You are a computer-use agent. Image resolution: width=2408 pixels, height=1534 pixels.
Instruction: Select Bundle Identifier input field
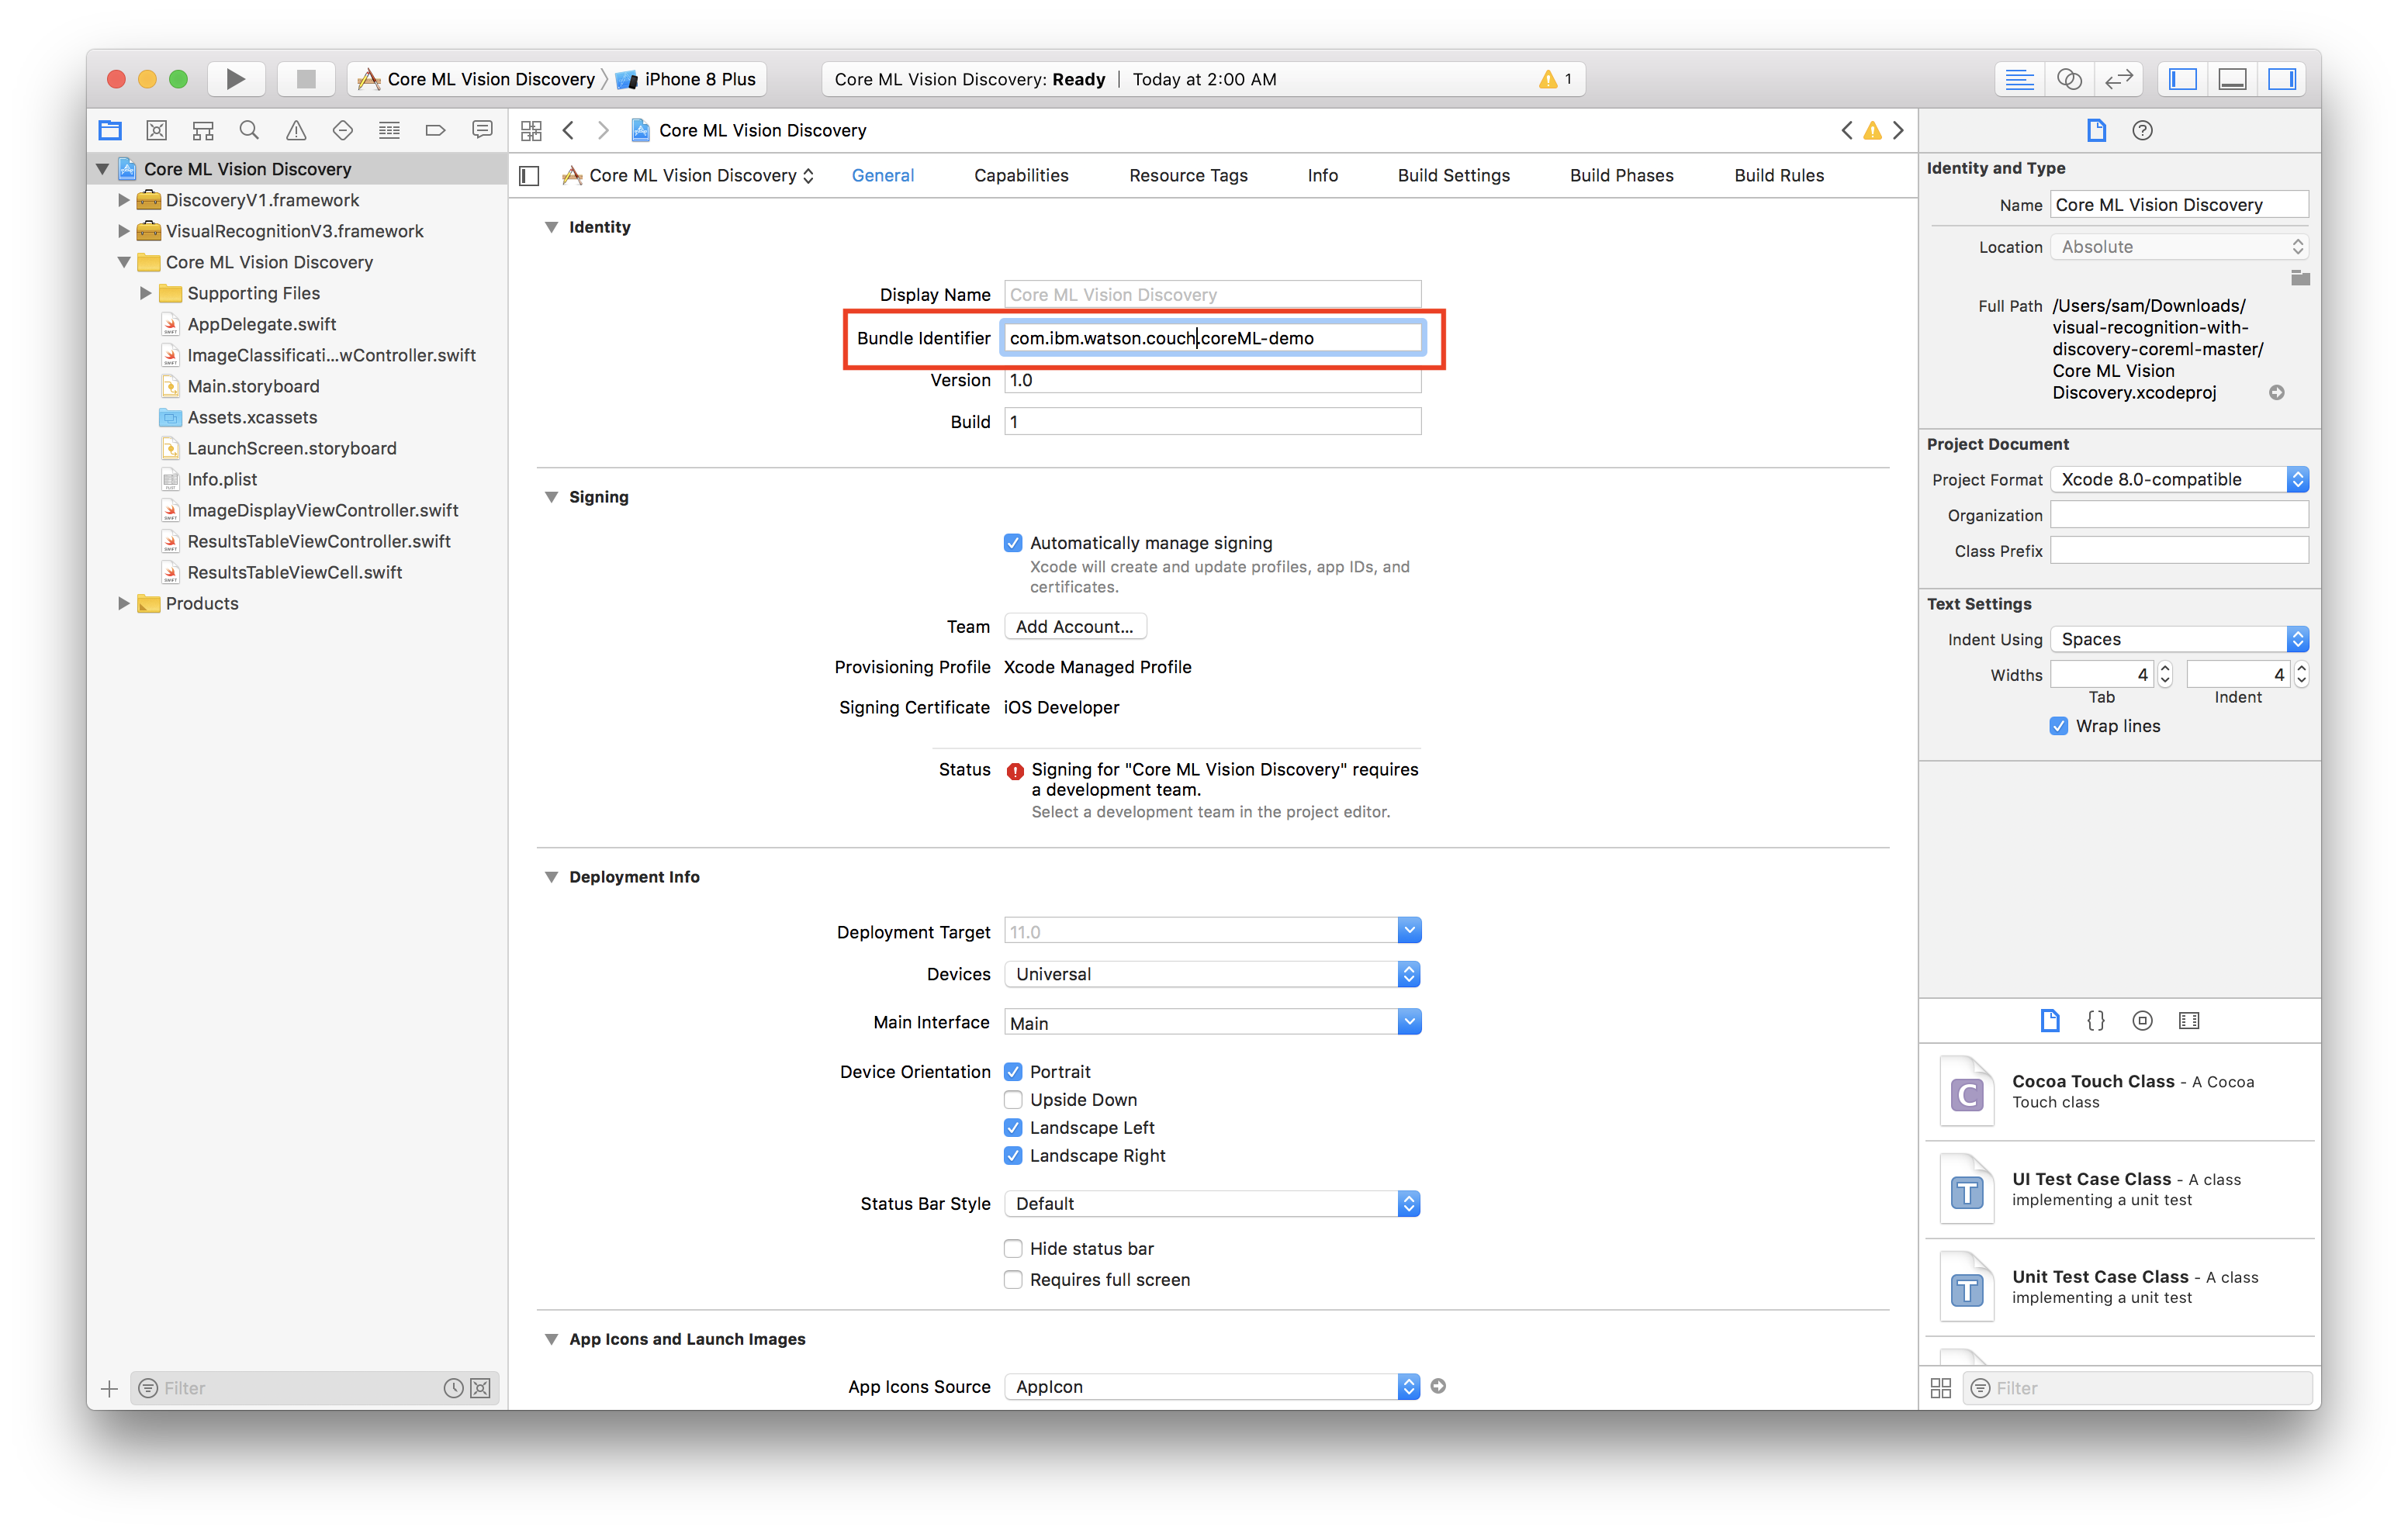pyautogui.click(x=1213, y=337)
